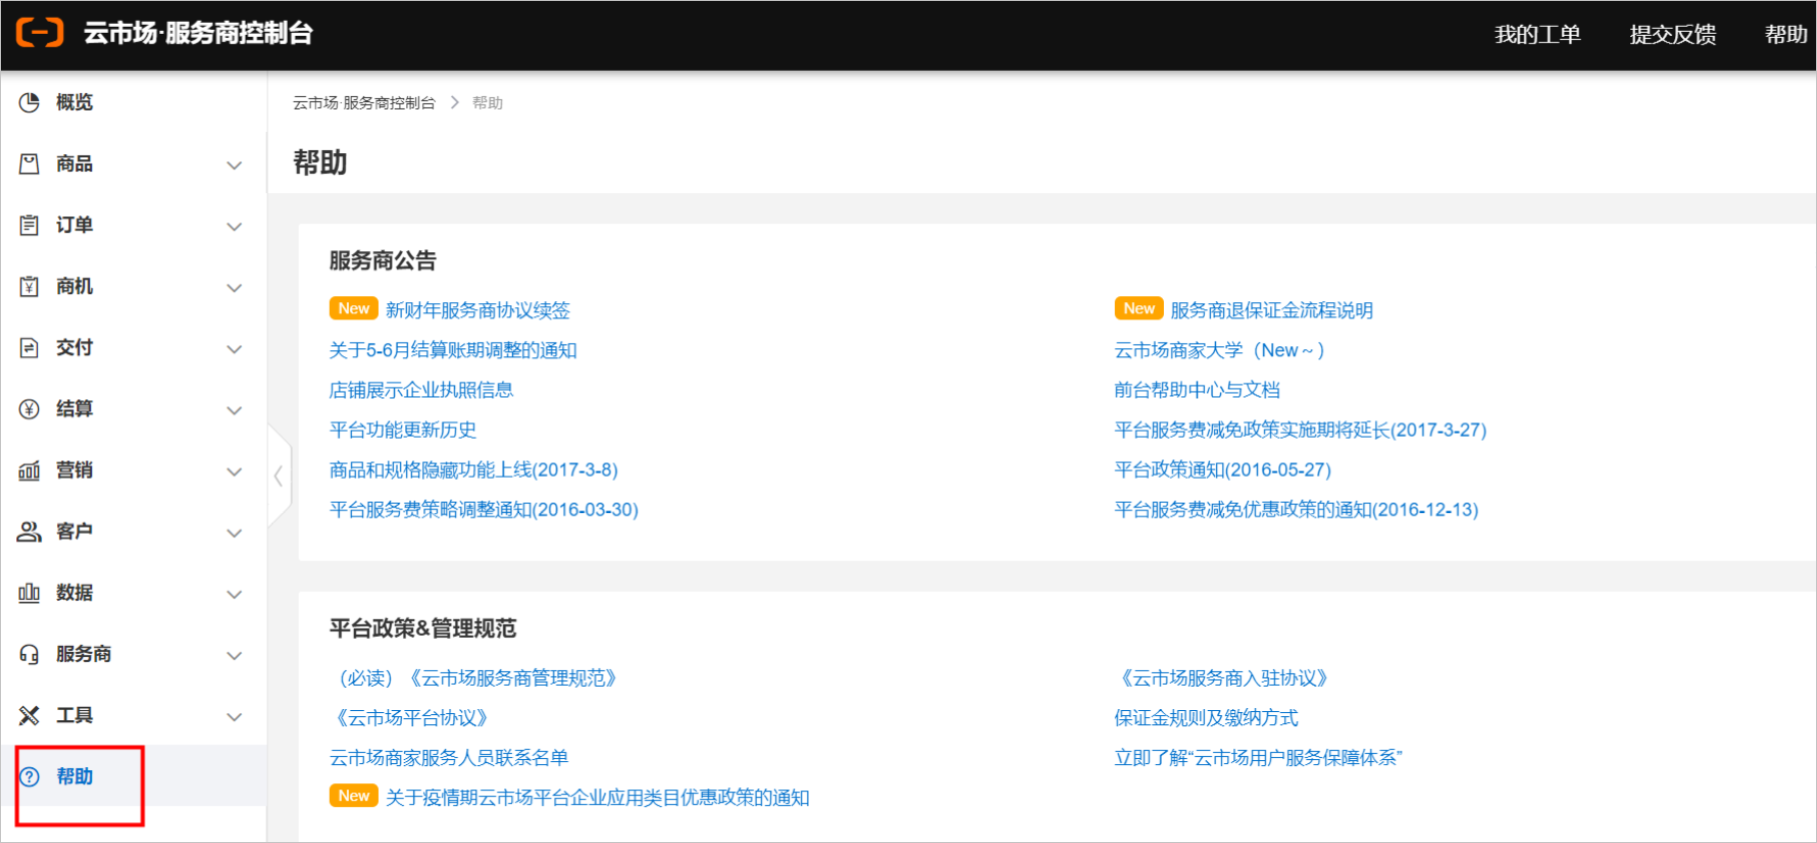Viewport: 1817px width, 843px height.
Task: Click the 服务商 headset icon
Action: click(x=29, y=655)
